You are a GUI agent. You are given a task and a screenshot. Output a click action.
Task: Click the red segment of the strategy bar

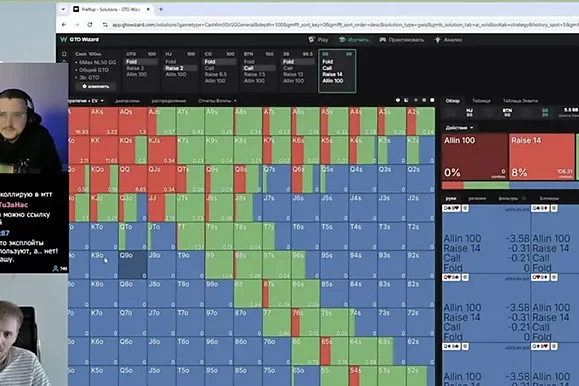(452, 185)
